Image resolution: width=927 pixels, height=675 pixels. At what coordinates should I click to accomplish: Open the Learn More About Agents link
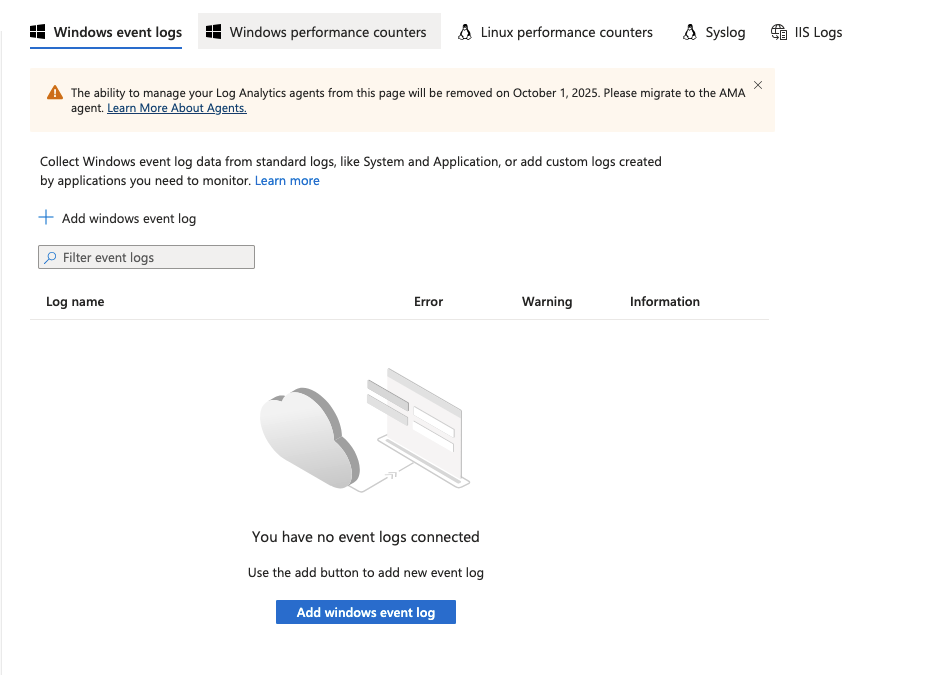(177, 108)
